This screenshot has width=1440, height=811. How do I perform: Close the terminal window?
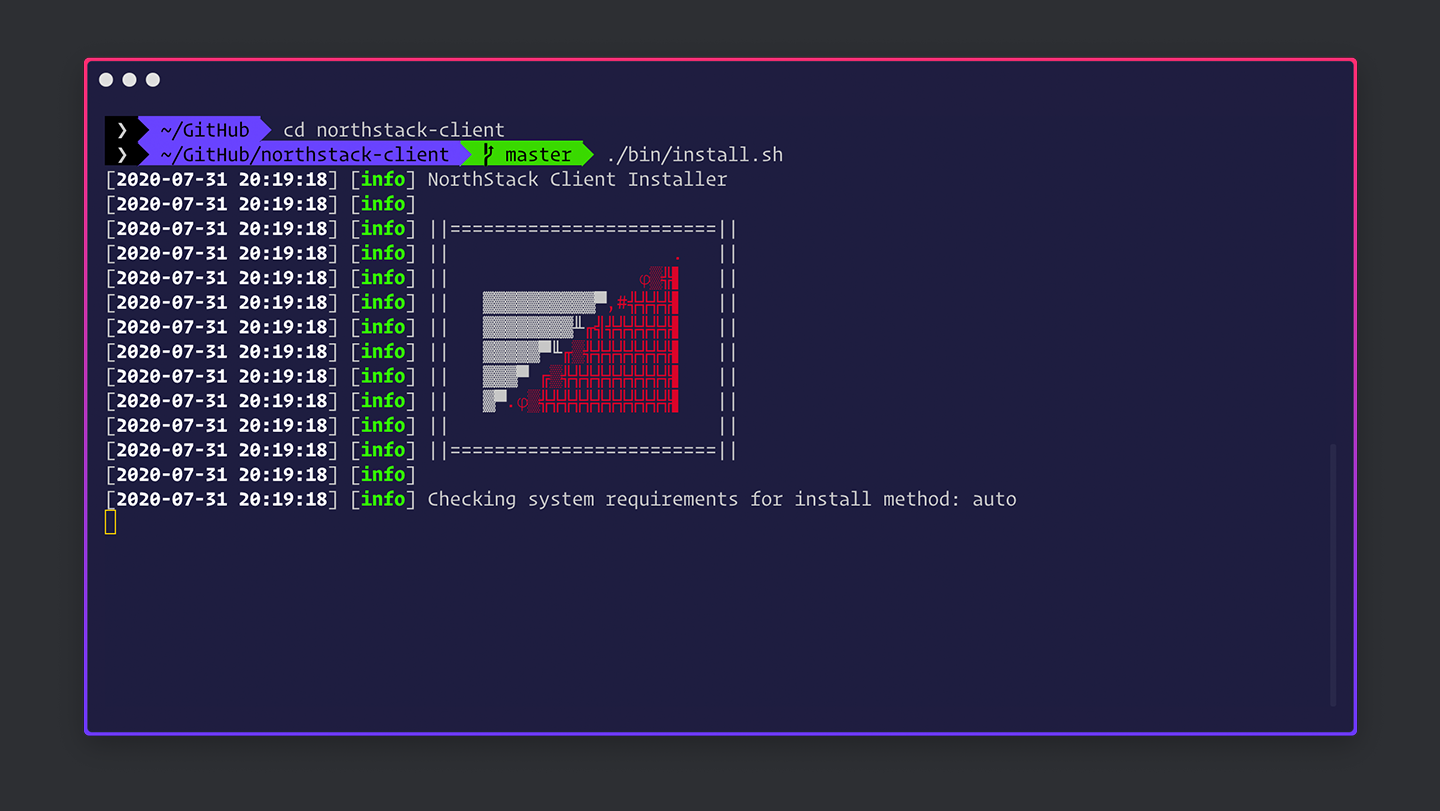[106, 80]
